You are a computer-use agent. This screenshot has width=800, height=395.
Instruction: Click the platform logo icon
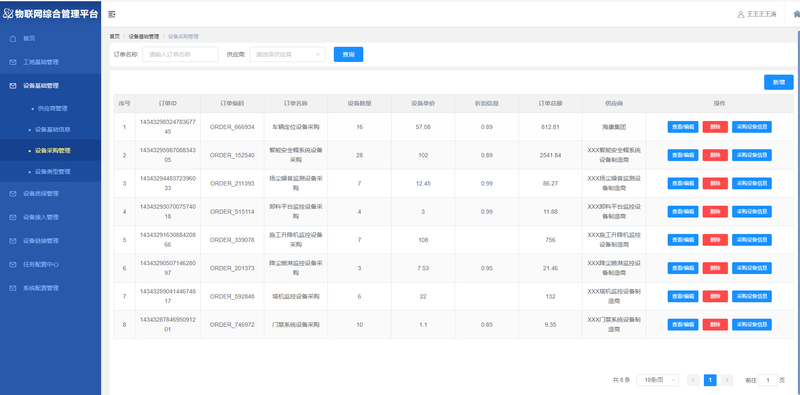pos(8,14)
